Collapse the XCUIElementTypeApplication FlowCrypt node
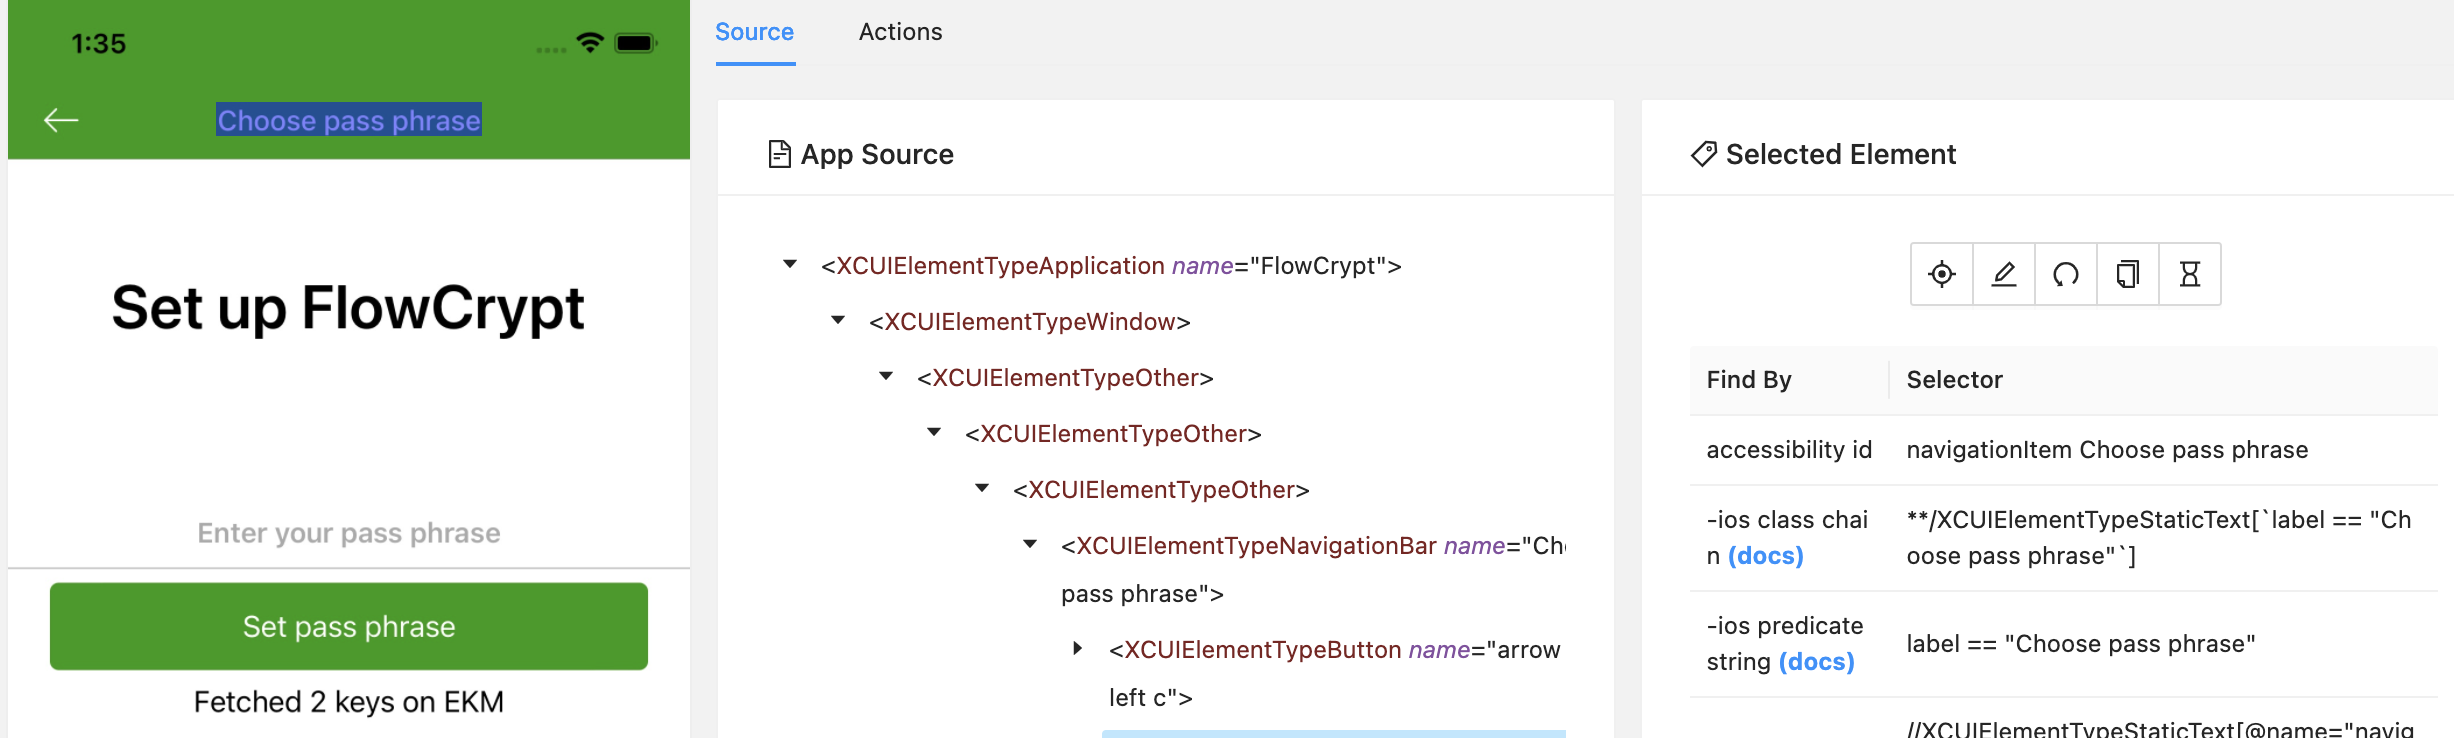The image size is (2454, 738). click(x=790, y=264)
